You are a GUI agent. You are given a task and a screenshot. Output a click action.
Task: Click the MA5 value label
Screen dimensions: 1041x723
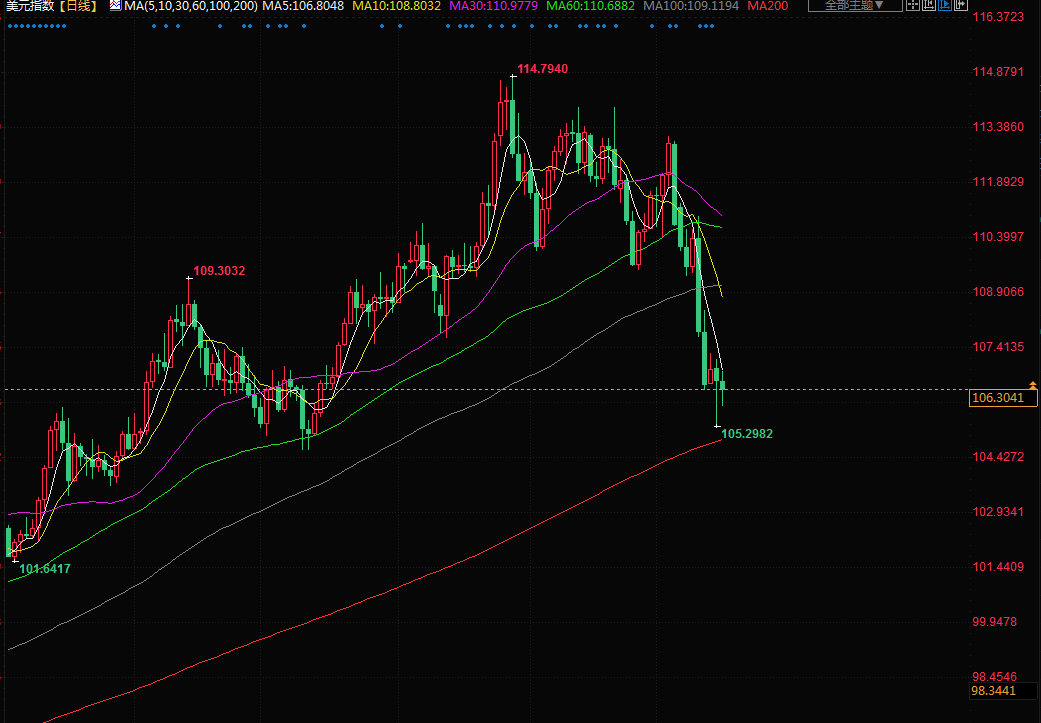303,6
